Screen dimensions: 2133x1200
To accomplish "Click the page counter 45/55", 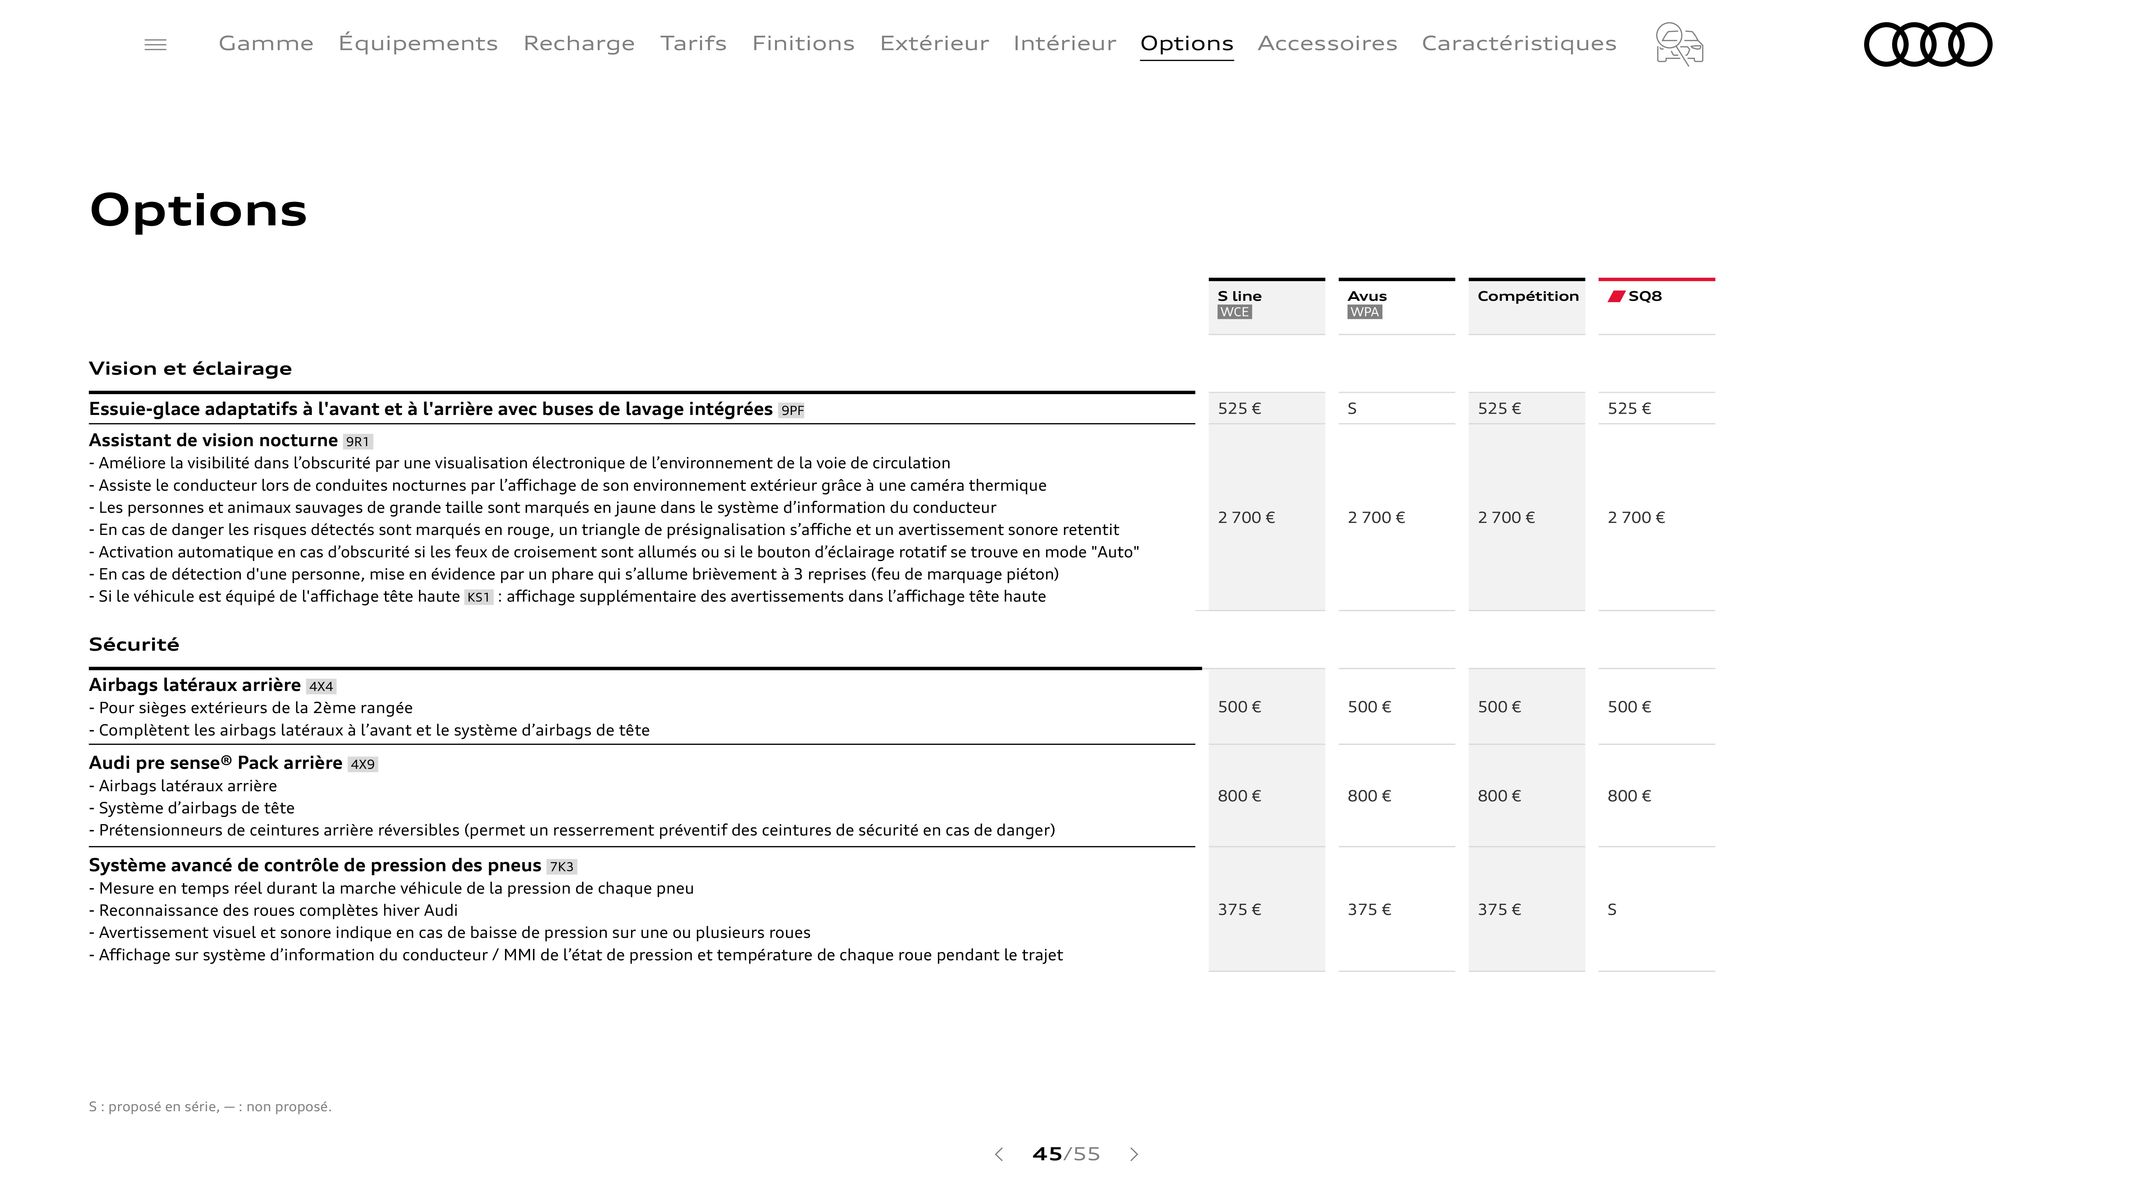I will [1066, 1154].
